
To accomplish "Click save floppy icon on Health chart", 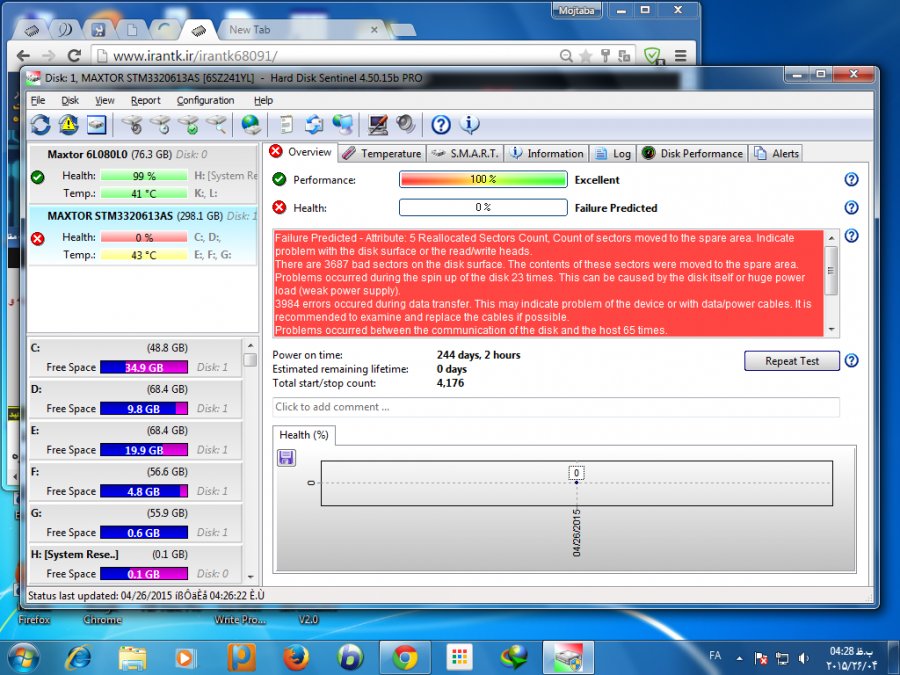I will point(286,457).
